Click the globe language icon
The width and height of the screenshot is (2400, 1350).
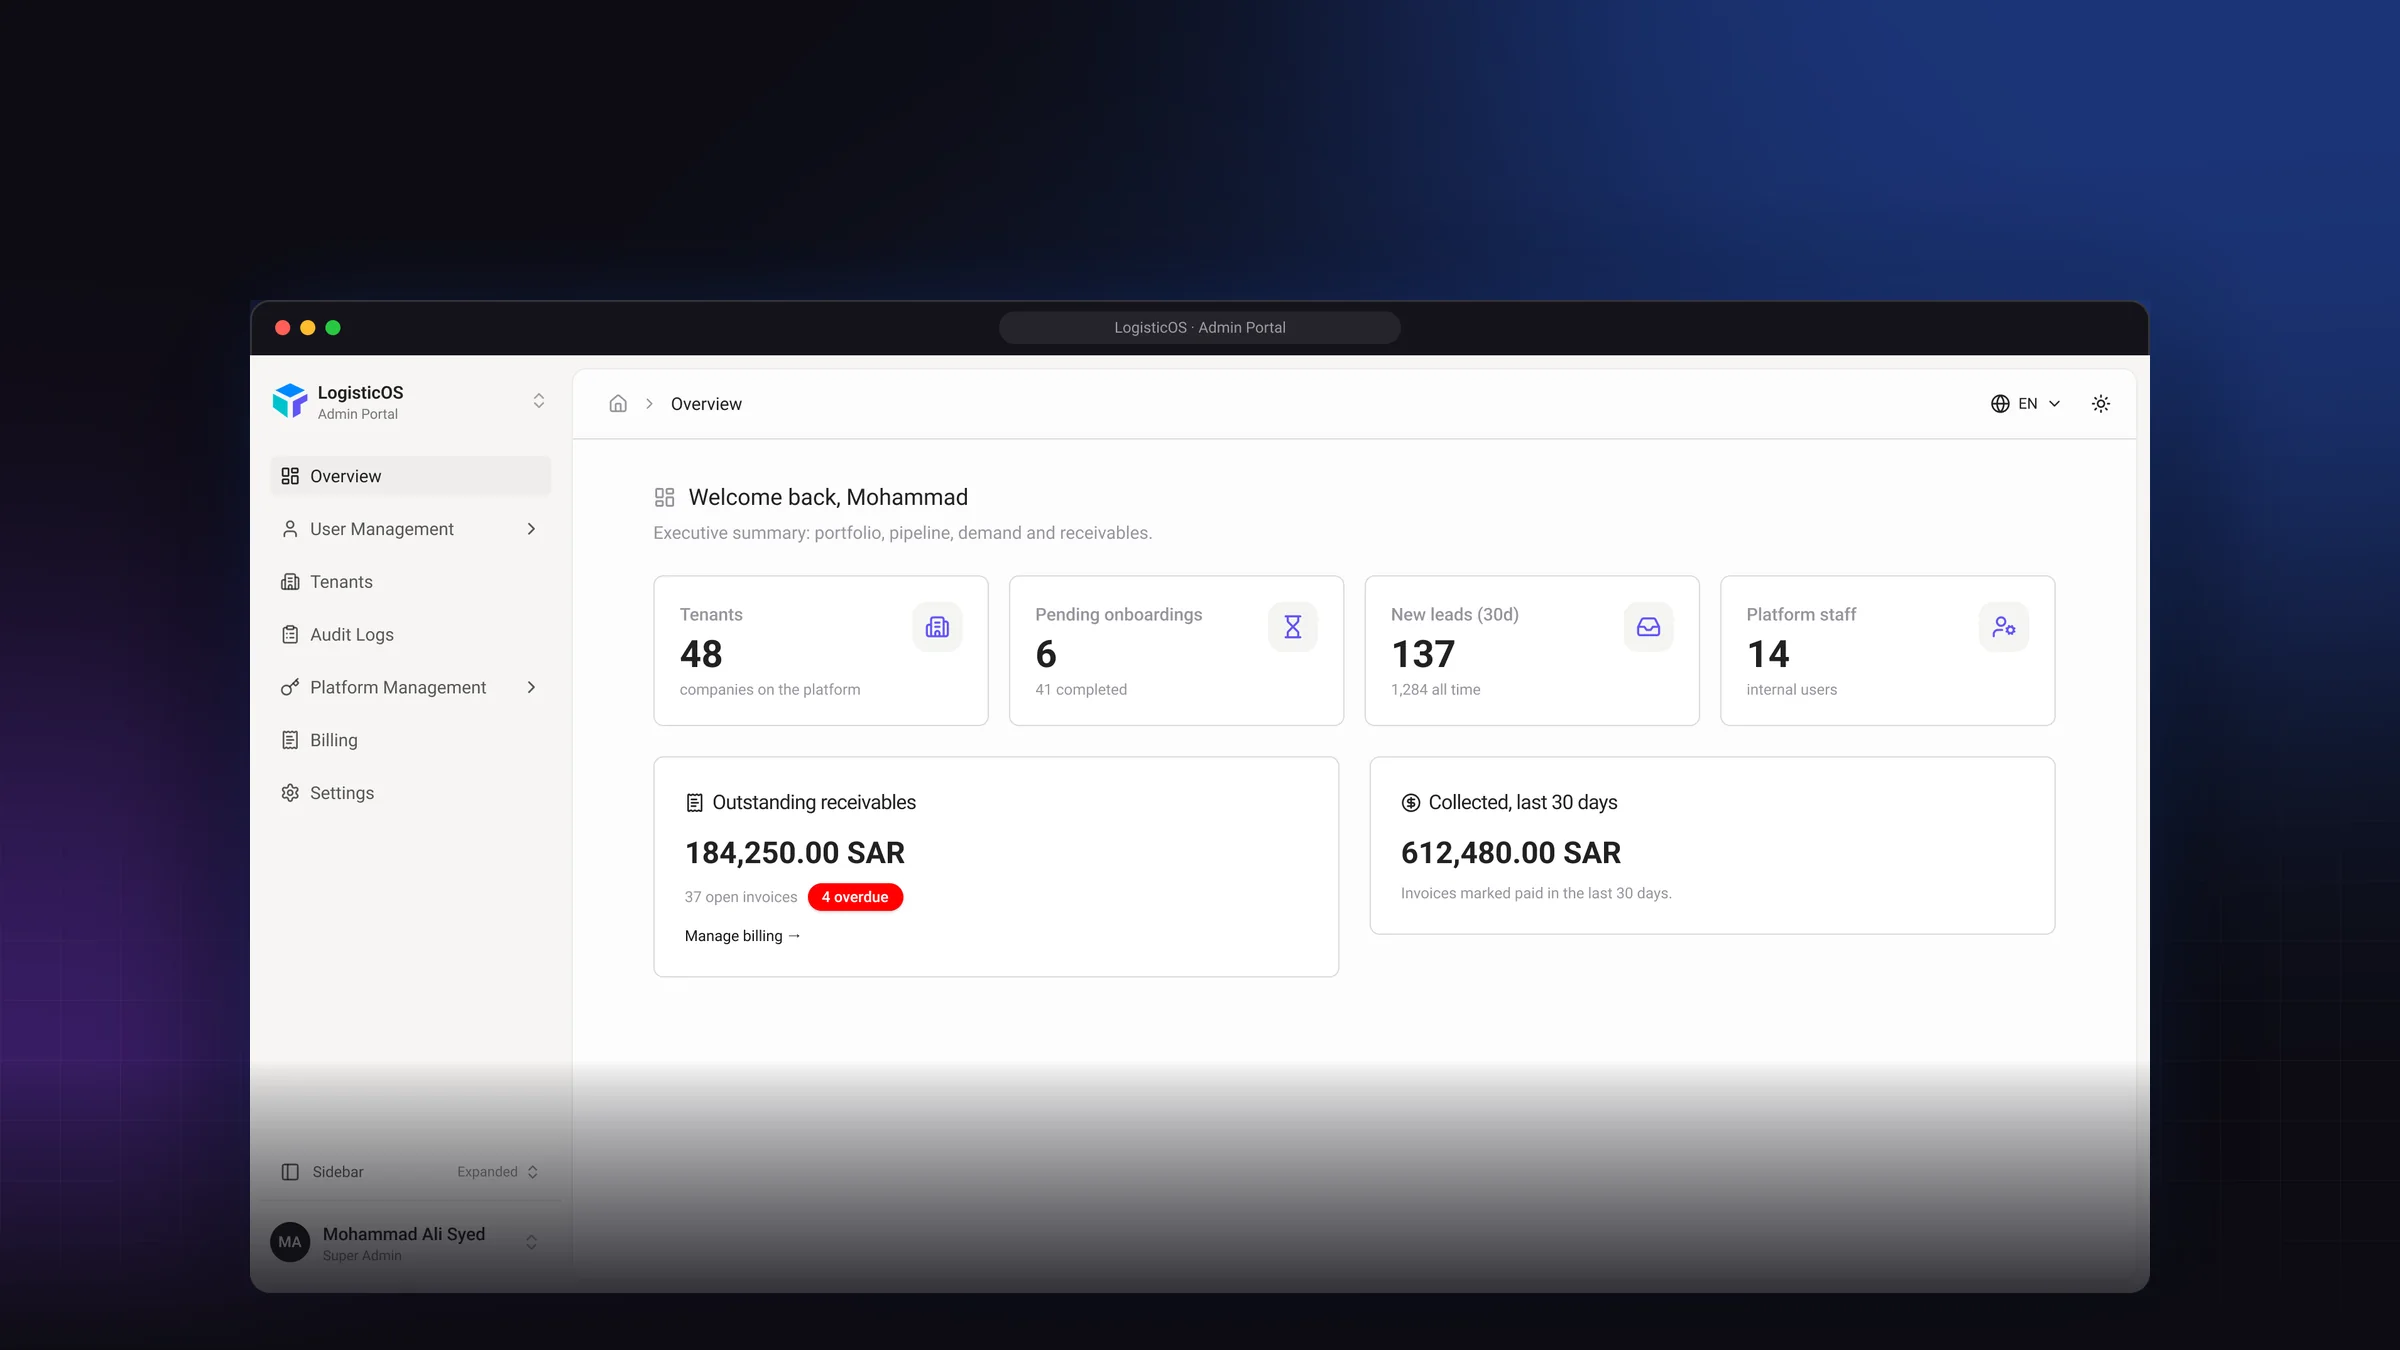[x=2000, y=404]
